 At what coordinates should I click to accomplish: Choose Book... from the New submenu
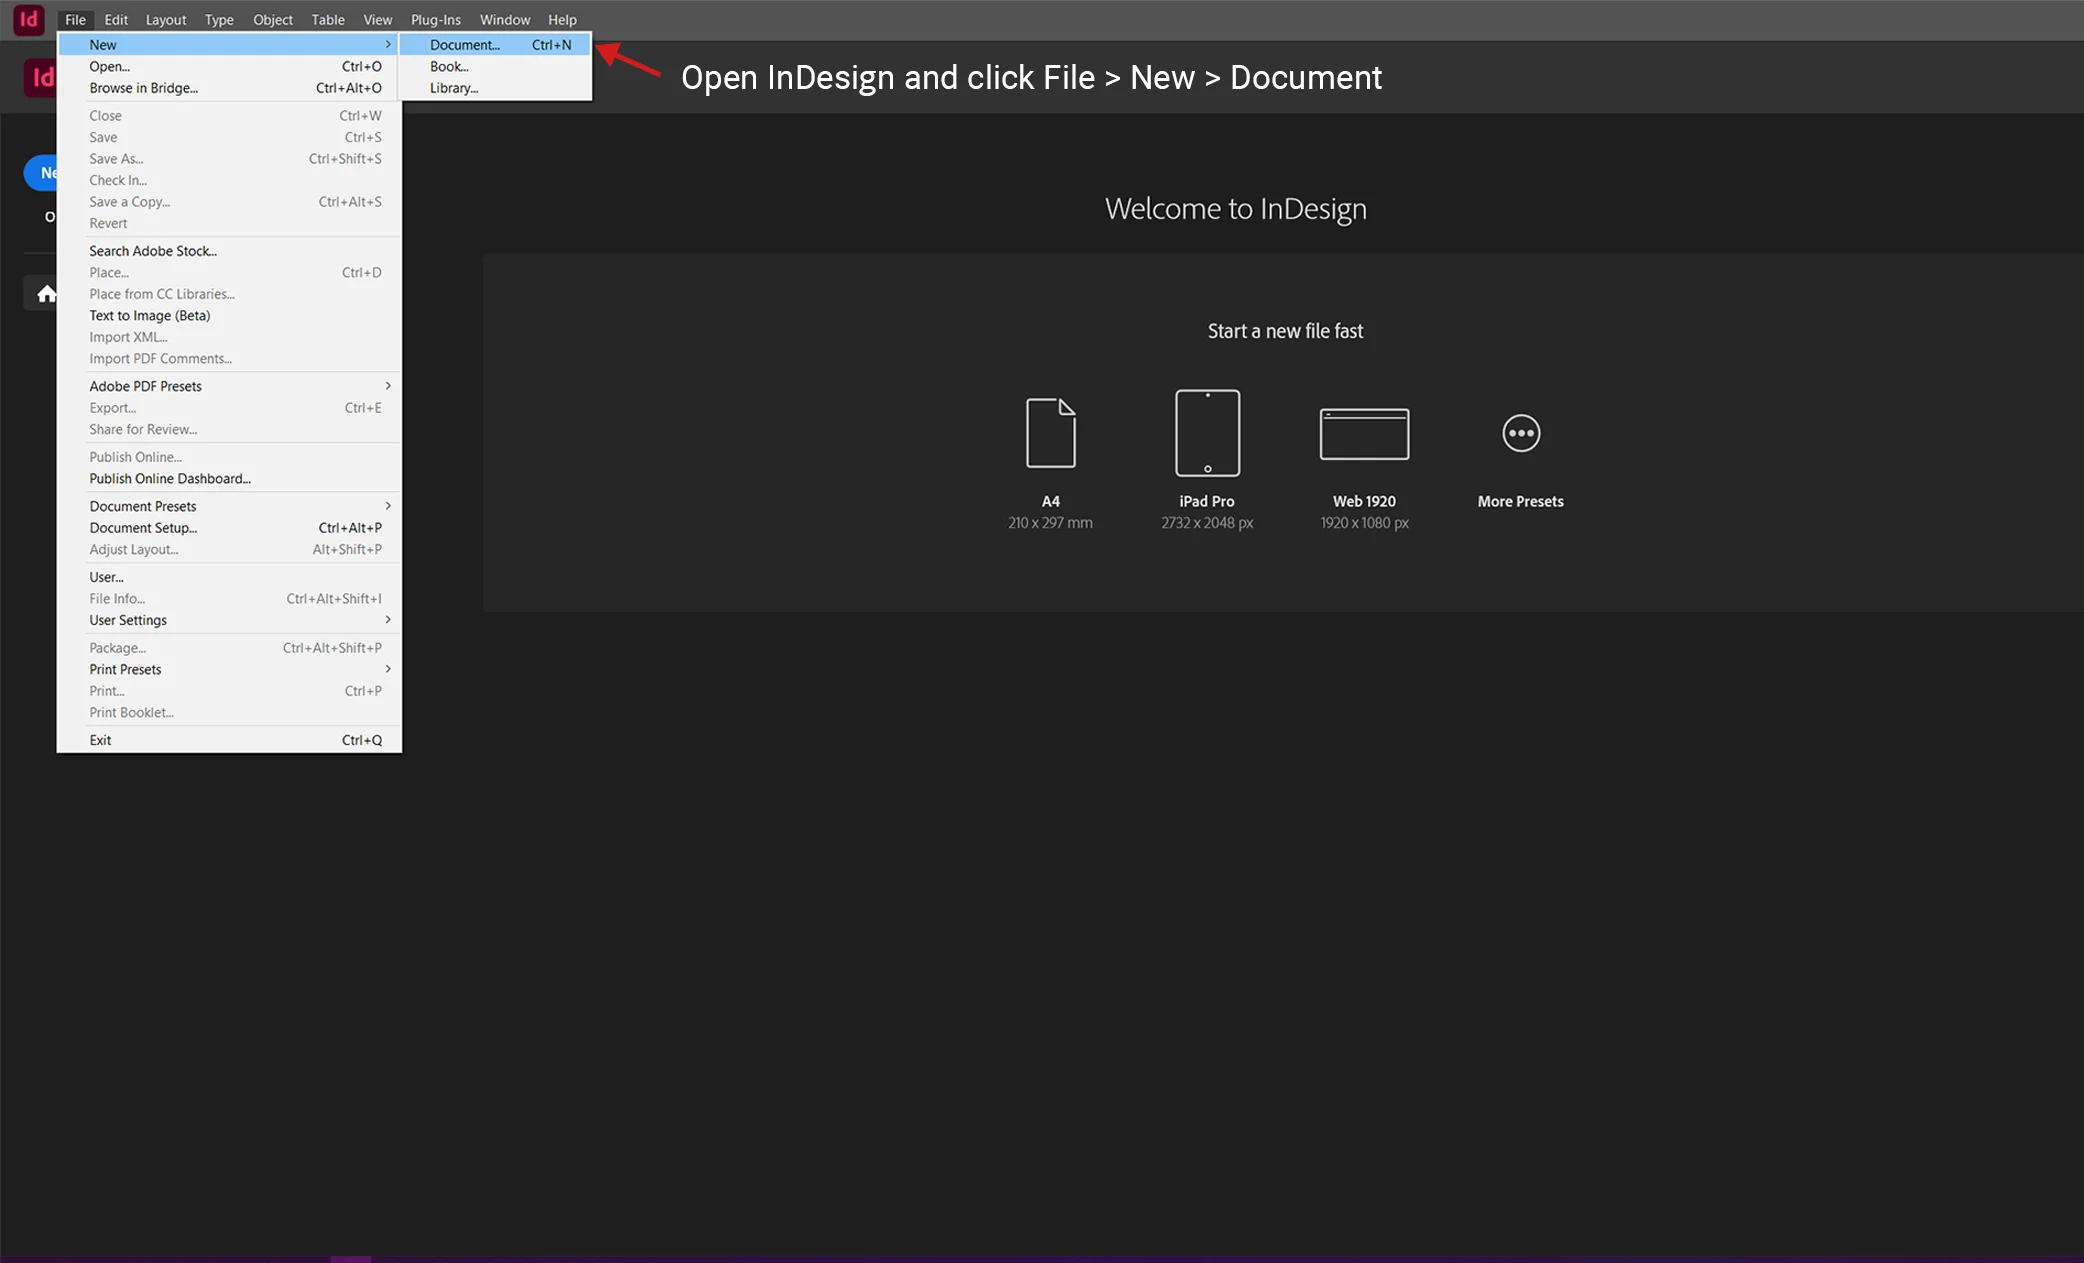(x=449, y=67)
